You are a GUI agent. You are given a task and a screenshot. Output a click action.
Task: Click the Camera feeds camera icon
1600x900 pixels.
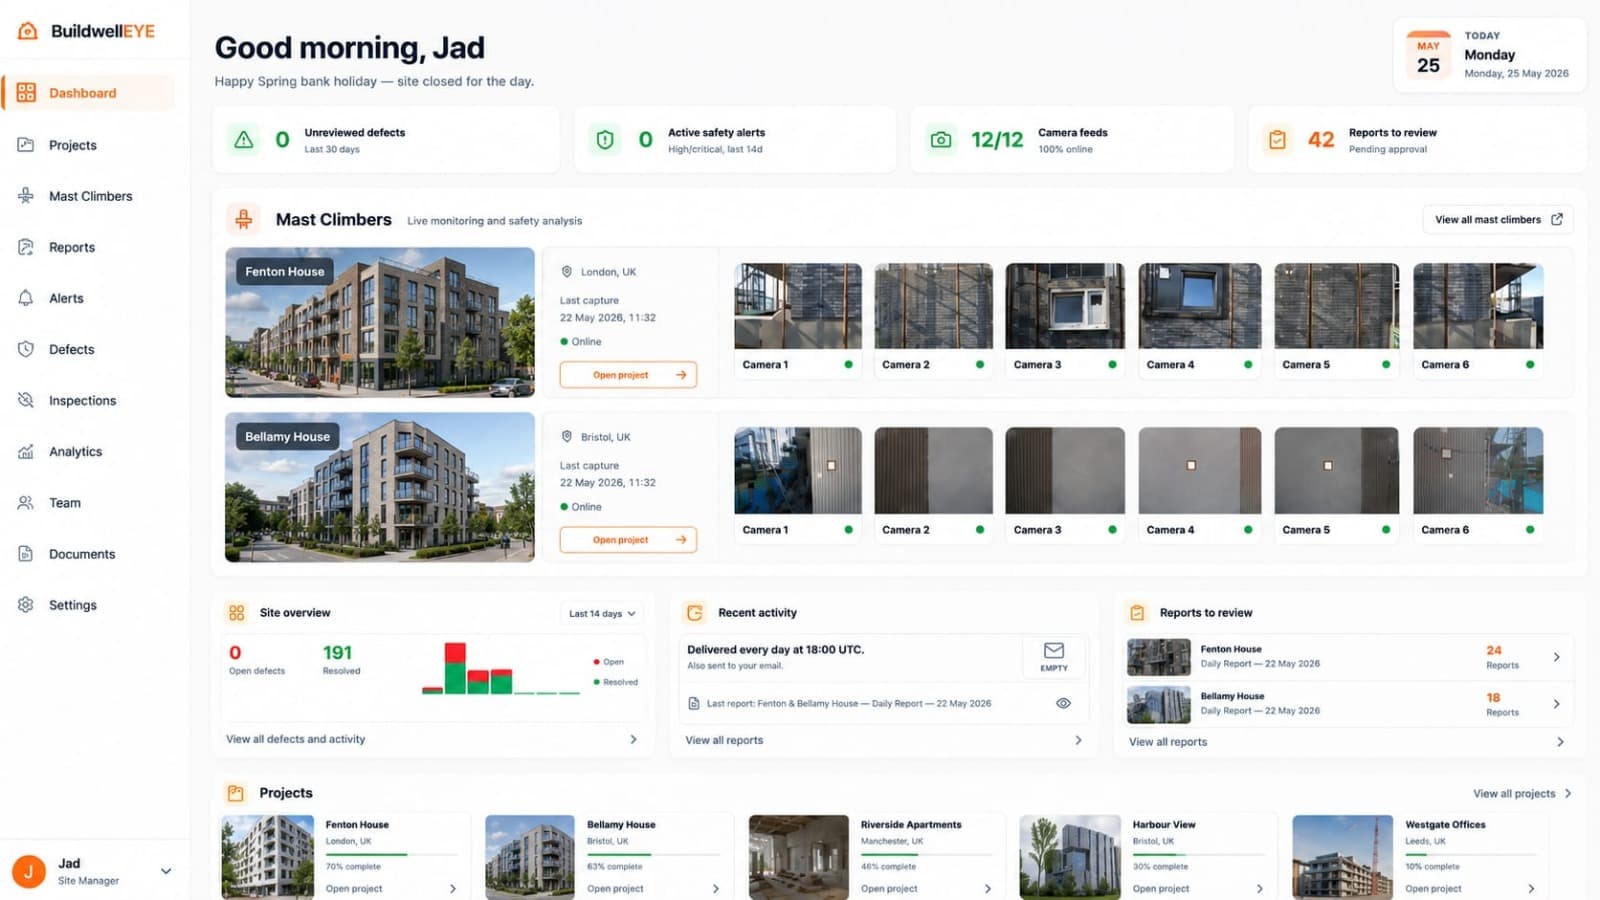tap(941, 140)
